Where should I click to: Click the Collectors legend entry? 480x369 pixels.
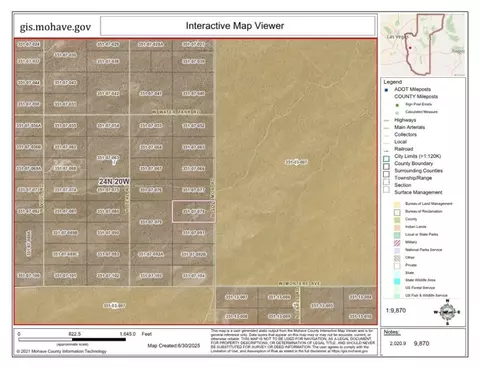click(405, 135)
